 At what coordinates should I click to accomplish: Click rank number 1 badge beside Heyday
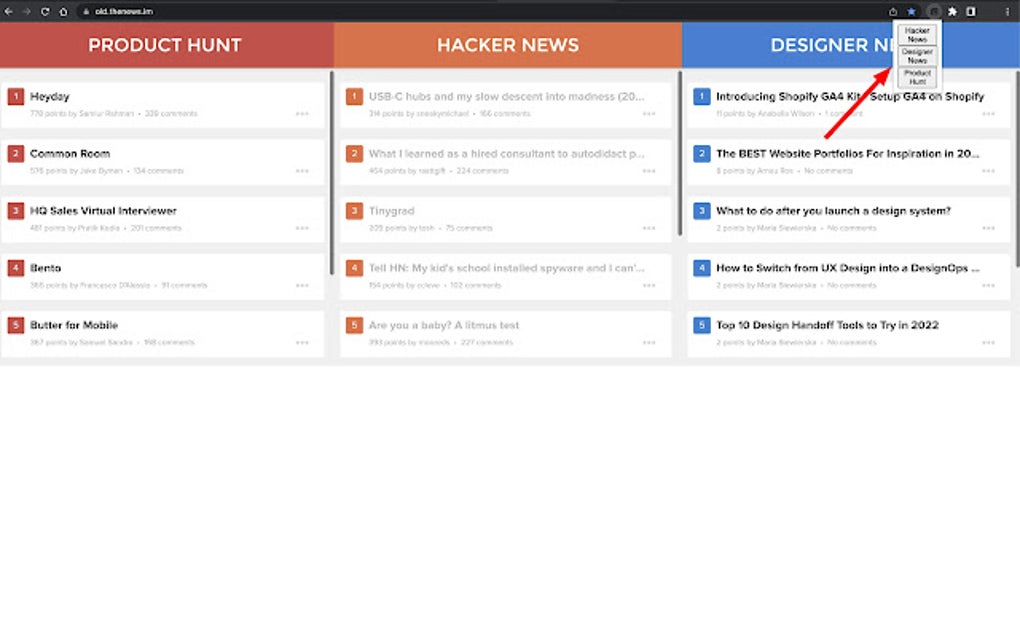point(16,97)
